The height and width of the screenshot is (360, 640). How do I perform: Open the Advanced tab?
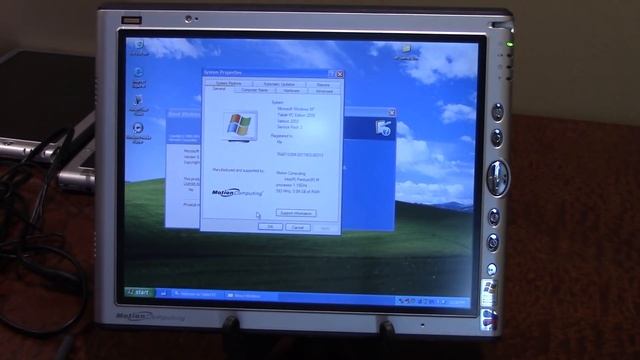point(324,91)
